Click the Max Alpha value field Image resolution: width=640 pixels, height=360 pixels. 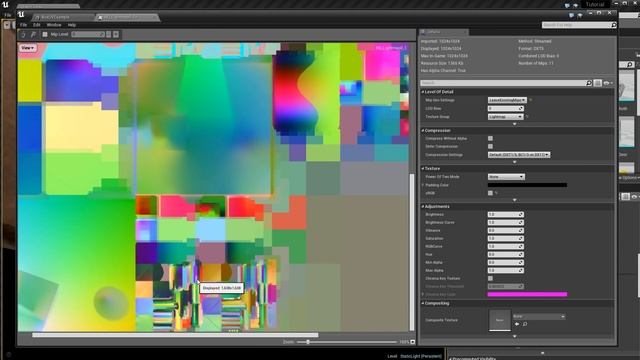pos(505,270)
